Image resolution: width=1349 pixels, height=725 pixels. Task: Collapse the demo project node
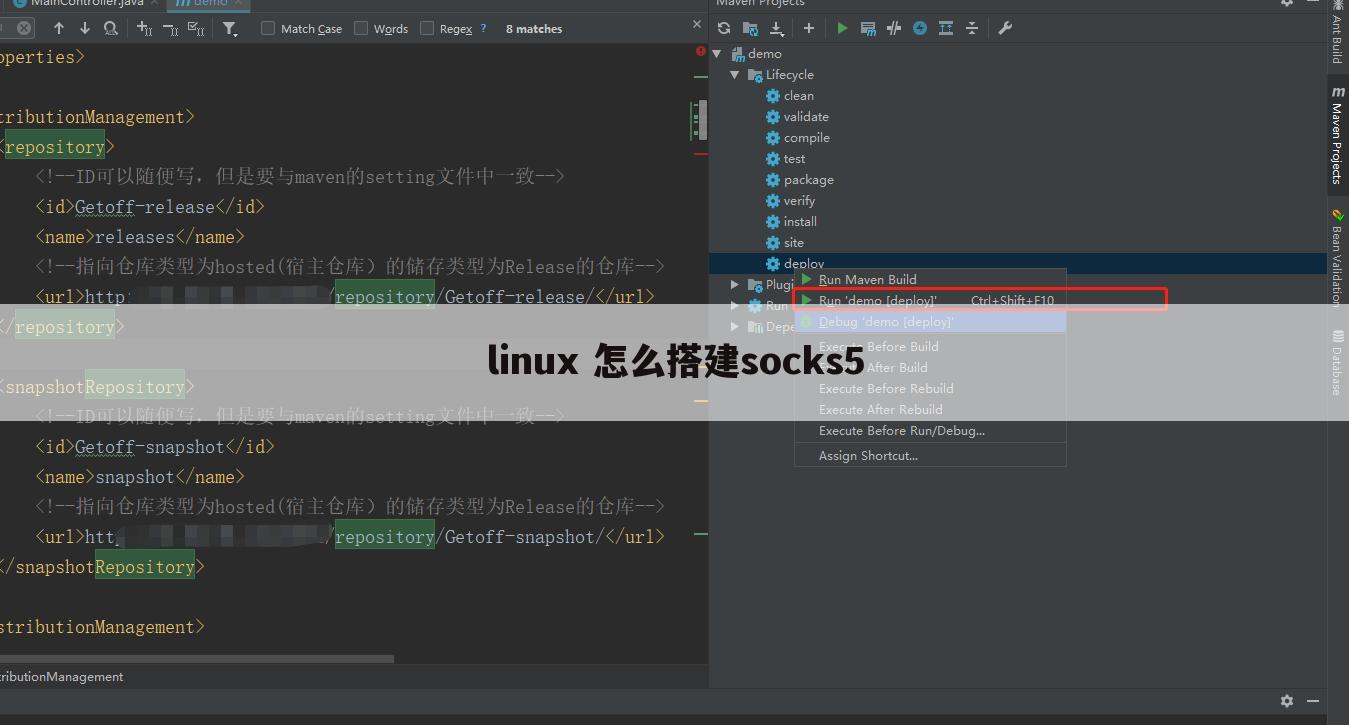tap(718, 54)
